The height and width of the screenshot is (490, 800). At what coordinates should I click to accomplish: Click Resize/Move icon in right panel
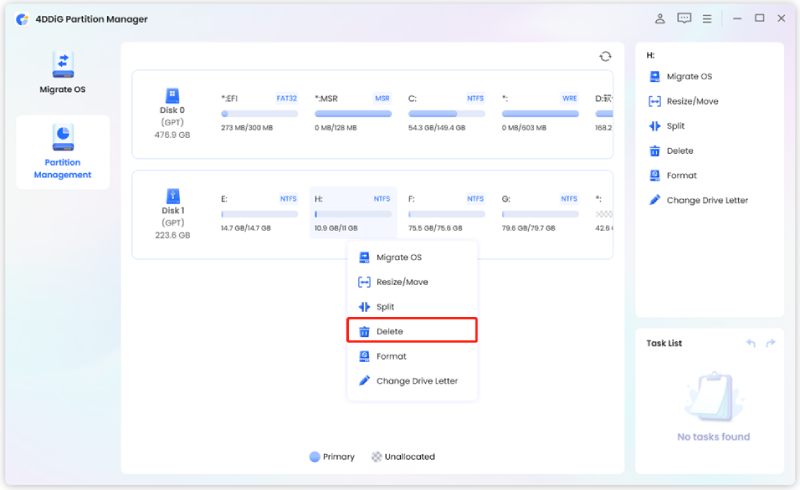[655, 101]
